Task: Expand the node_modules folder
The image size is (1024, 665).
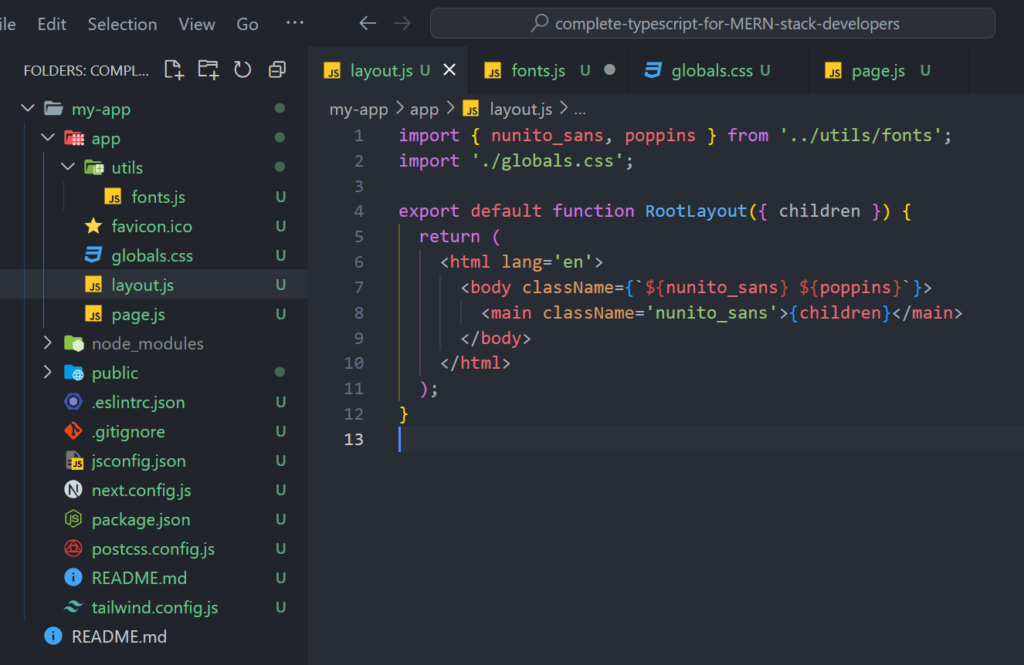Action: pos(47,343)
